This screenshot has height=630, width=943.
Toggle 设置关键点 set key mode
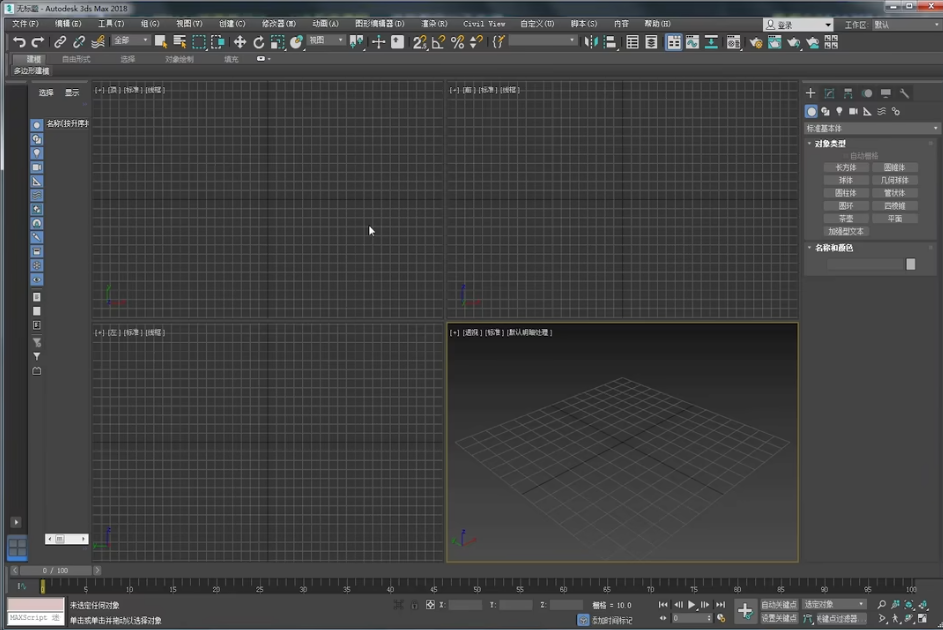coord(779,618)
